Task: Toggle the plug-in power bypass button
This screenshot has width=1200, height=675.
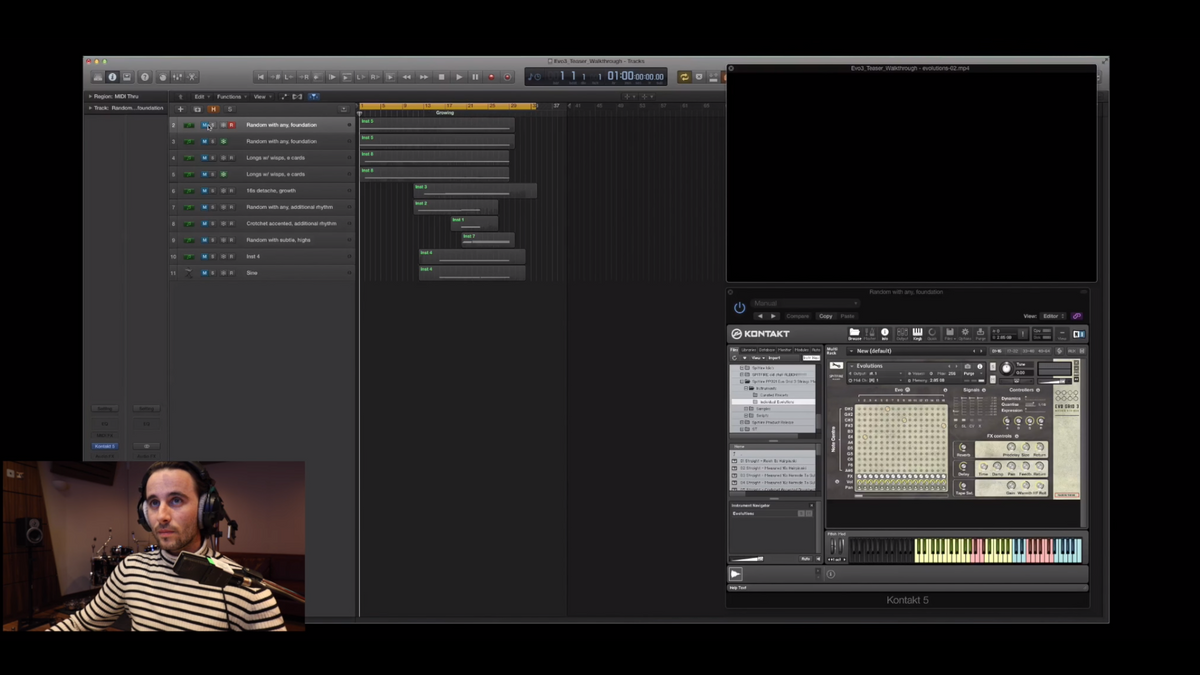Action: click(x=740, y=308)
